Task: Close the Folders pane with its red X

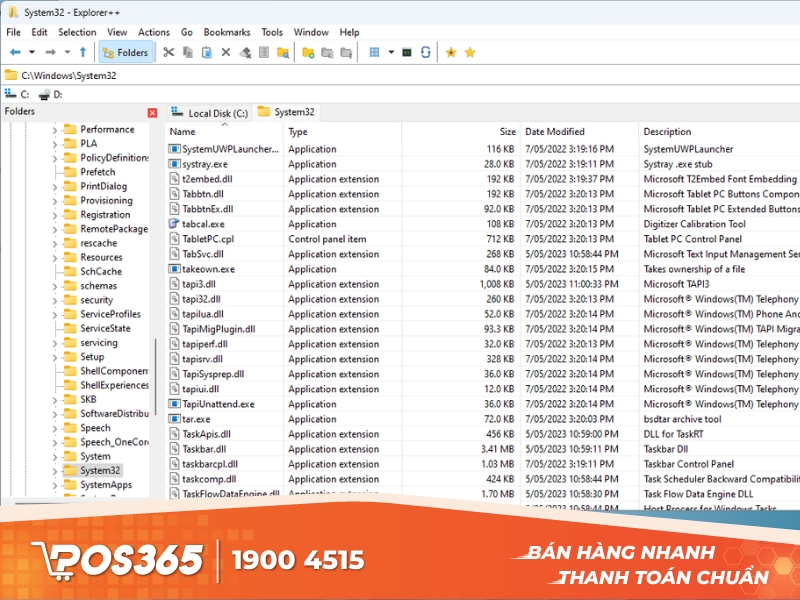Action: pyautogui.click(x=152, y=112)
